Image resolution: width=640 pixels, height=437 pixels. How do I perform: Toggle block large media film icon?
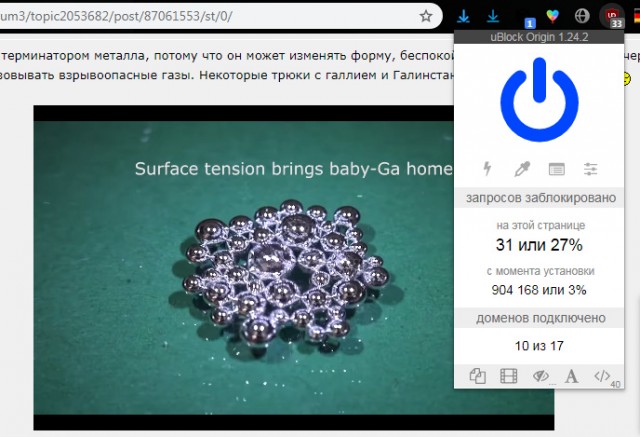pyautogui.click(x=509, y=376)
